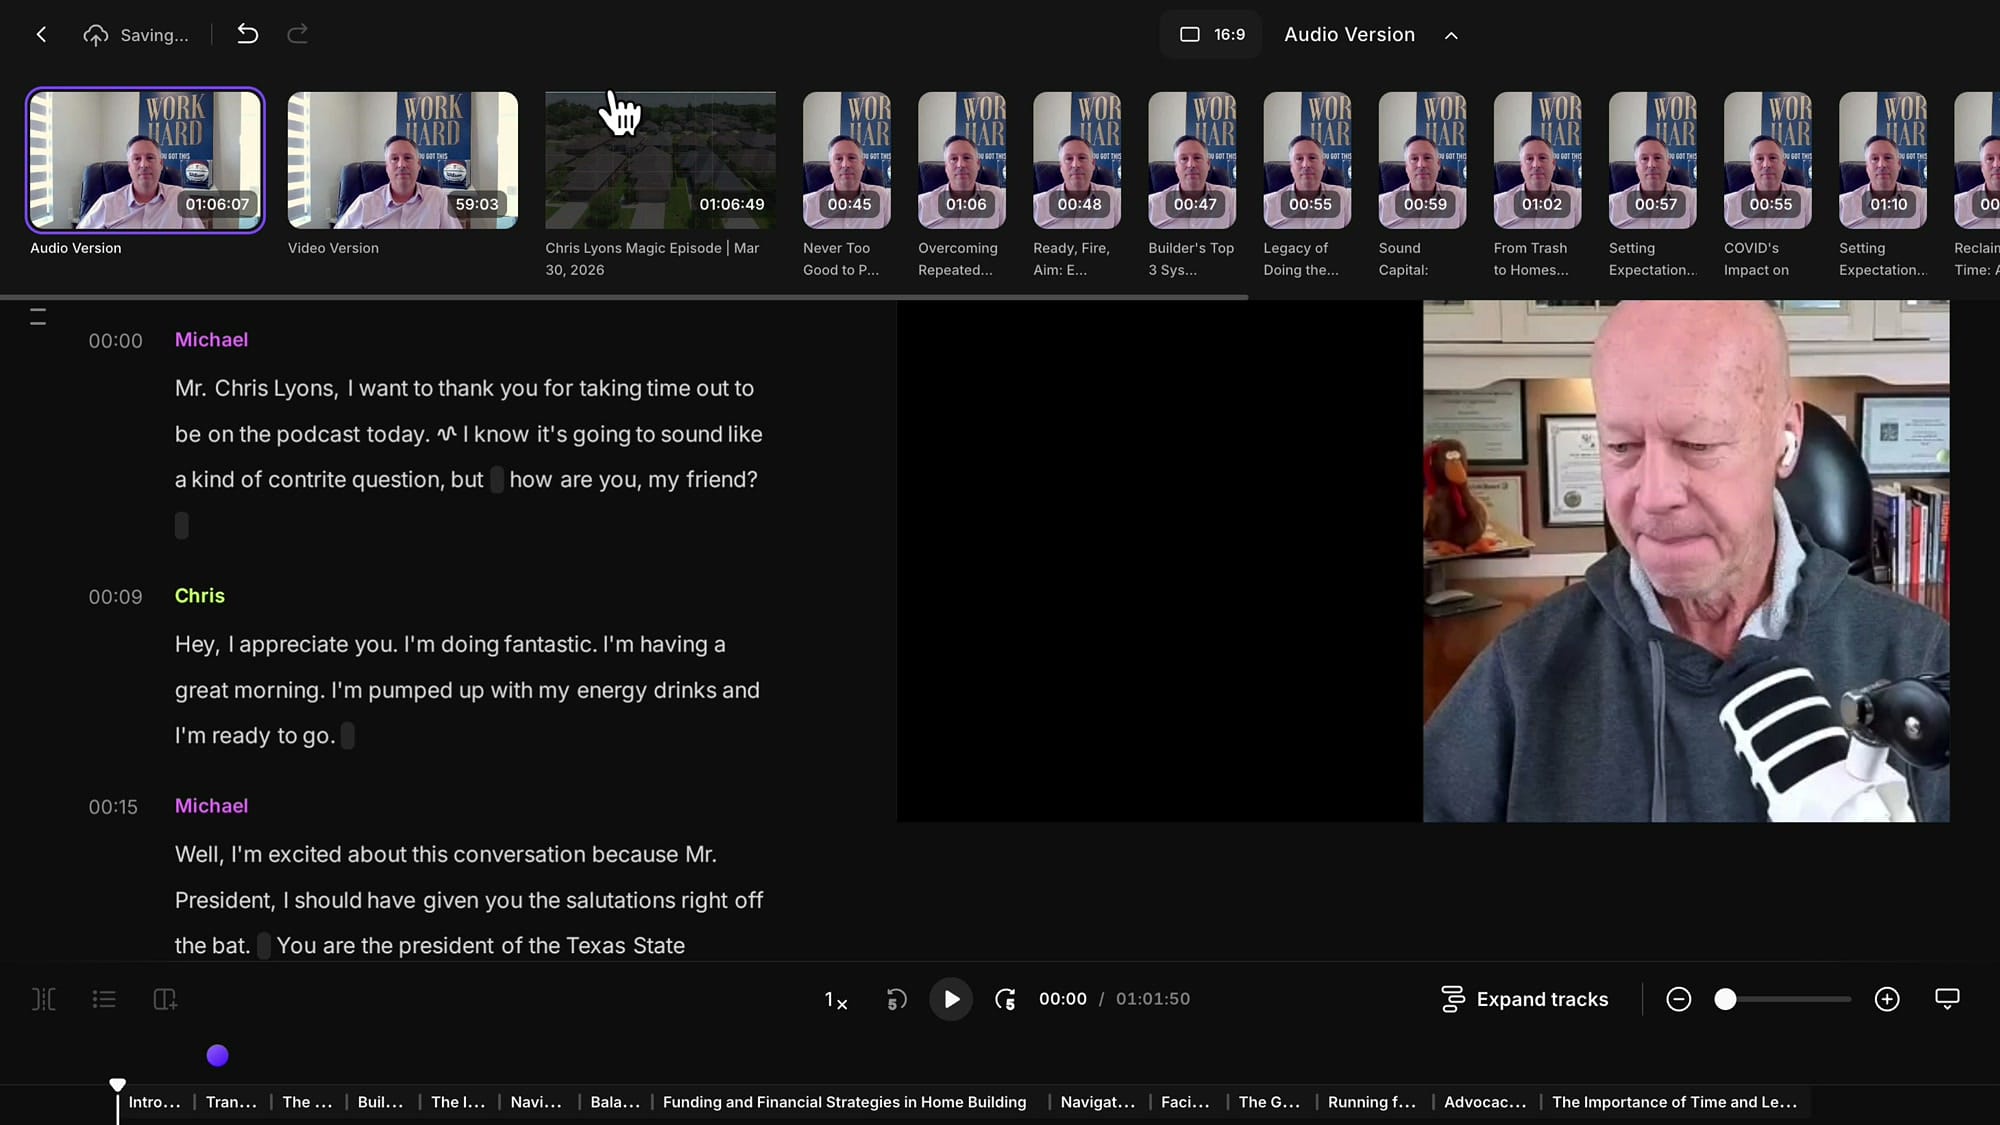Open the Audio Version project name dropdown
2000x1125 pixels.
(x=1349, y=34)
